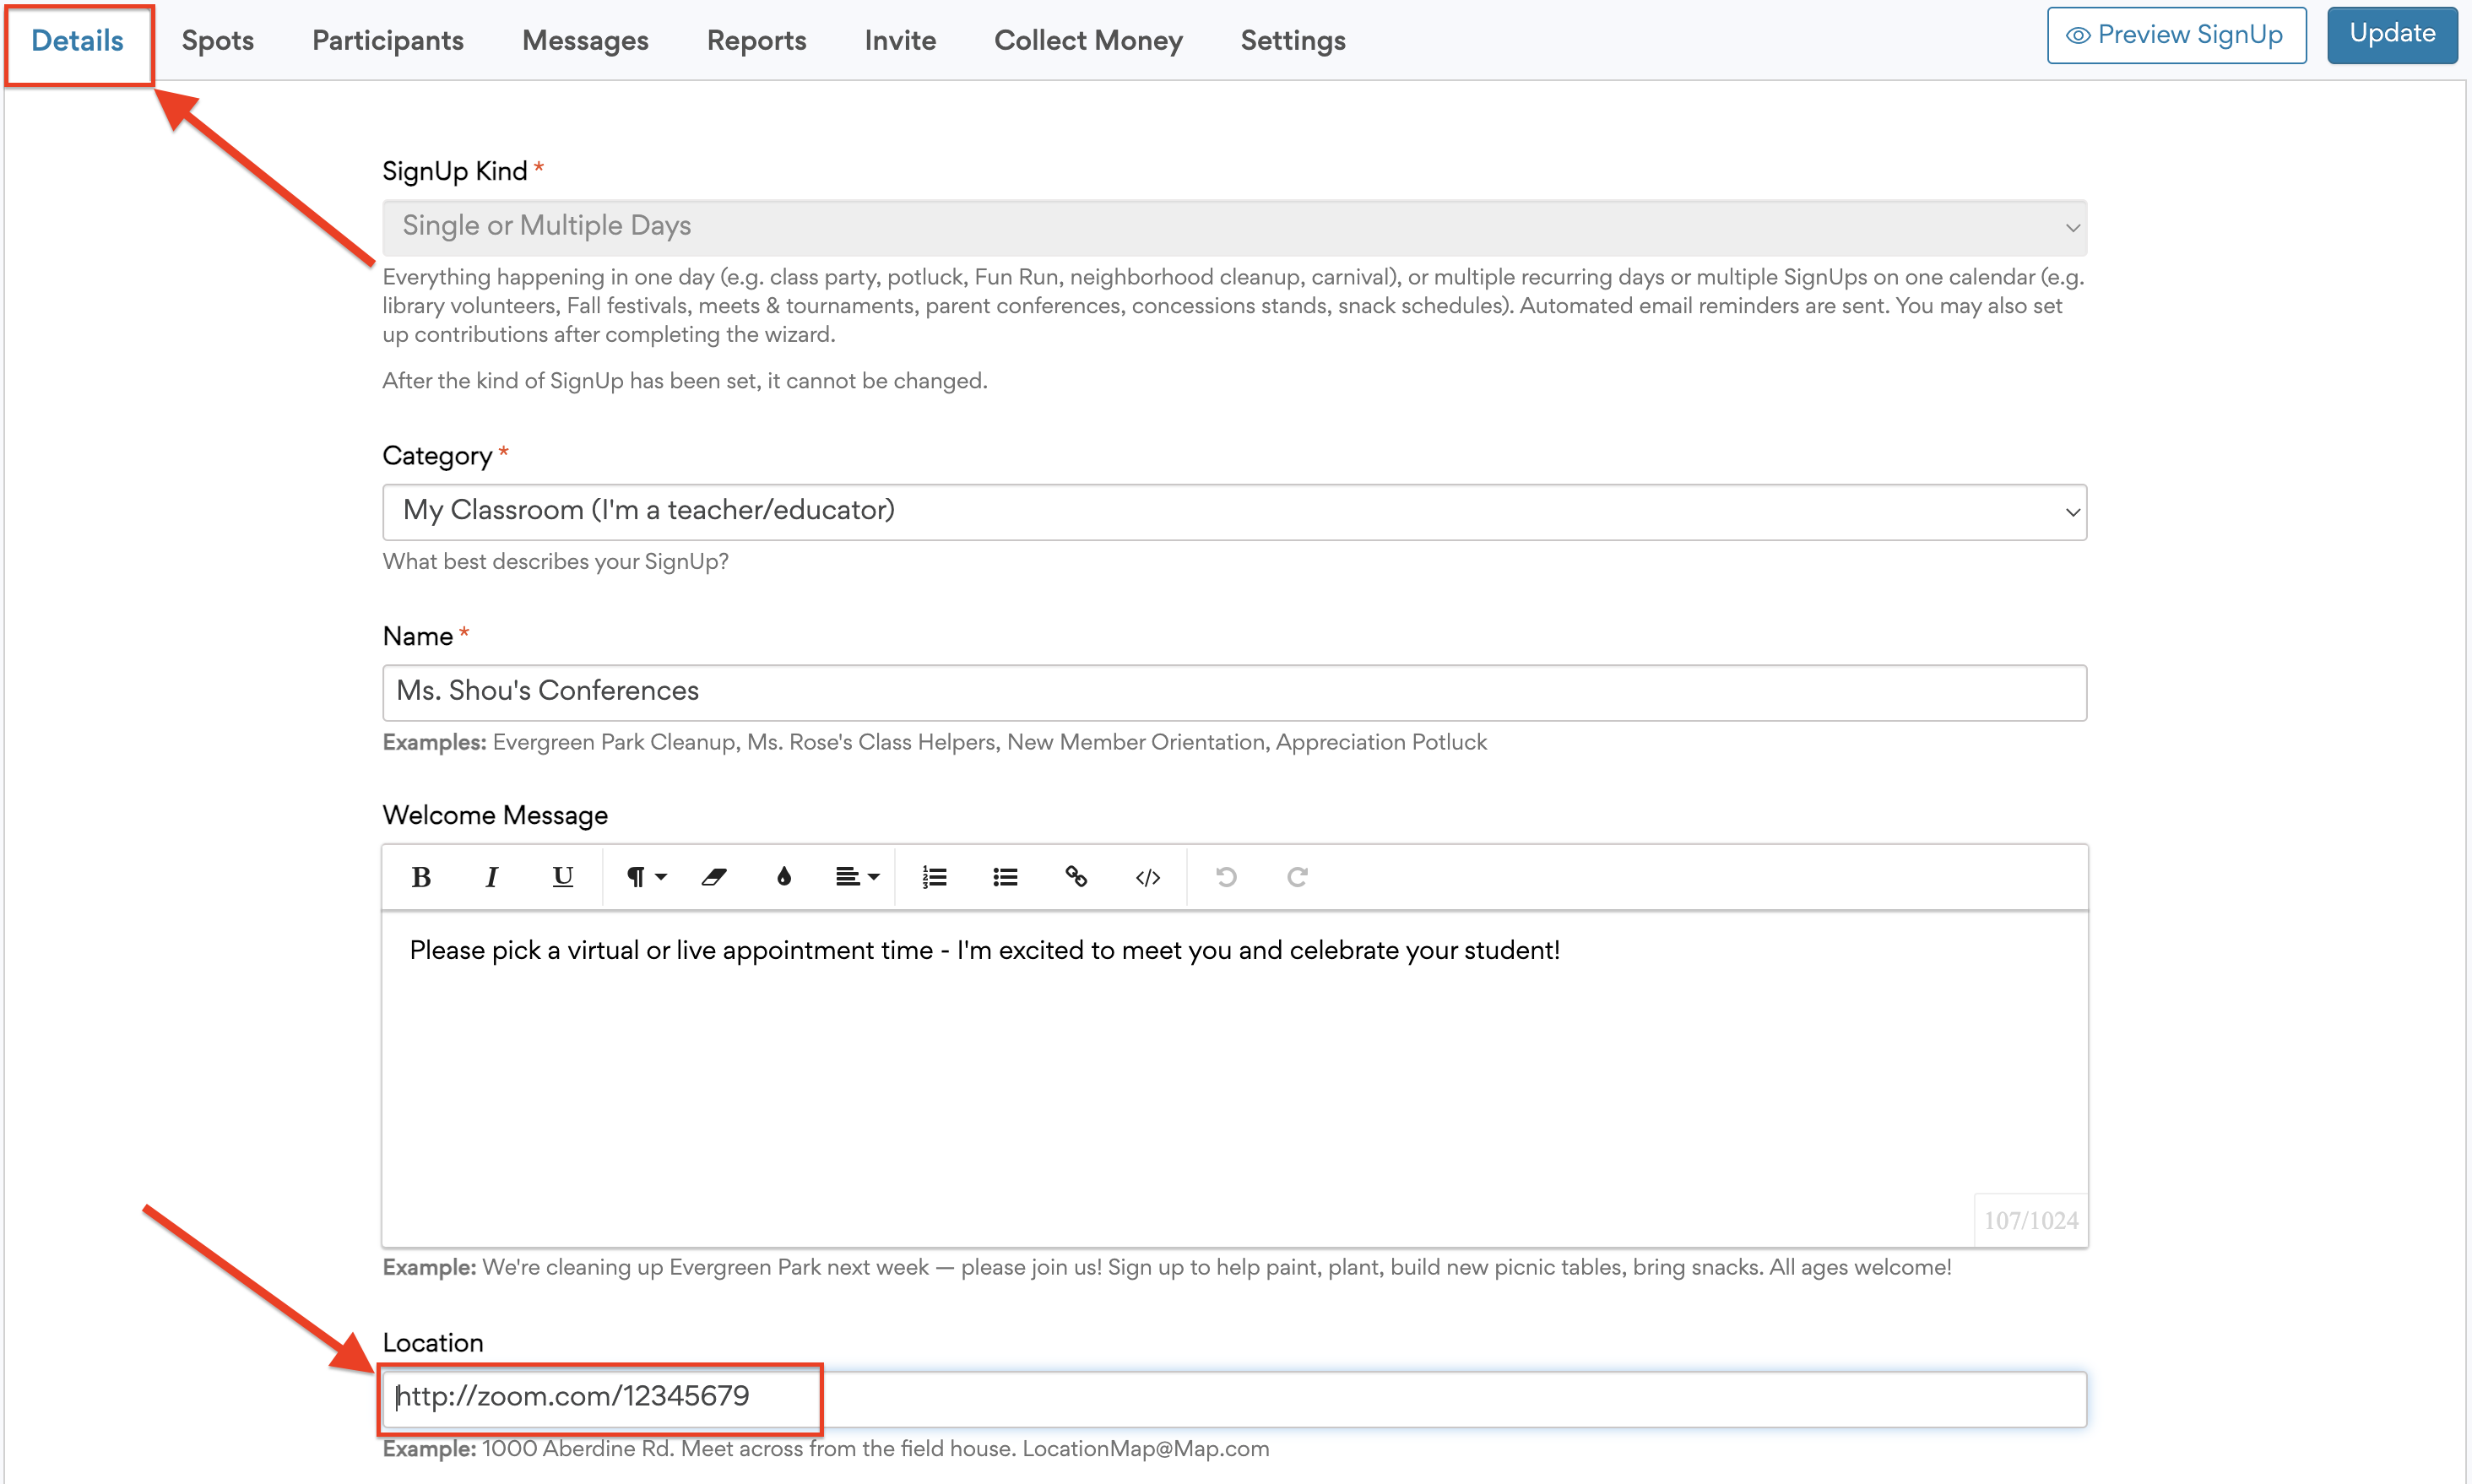The width and height of the screenshot is (2472, 1484).
Task: Select the Invite tab
Action: (900, 40)
